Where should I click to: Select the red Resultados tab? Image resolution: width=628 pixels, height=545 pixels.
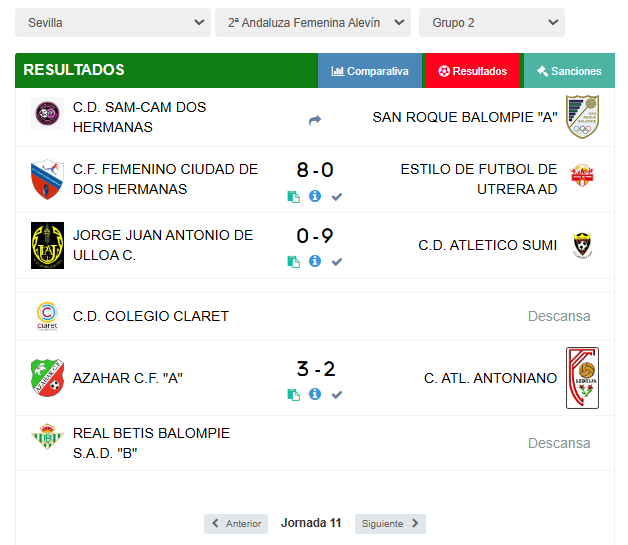coord(473,70)
